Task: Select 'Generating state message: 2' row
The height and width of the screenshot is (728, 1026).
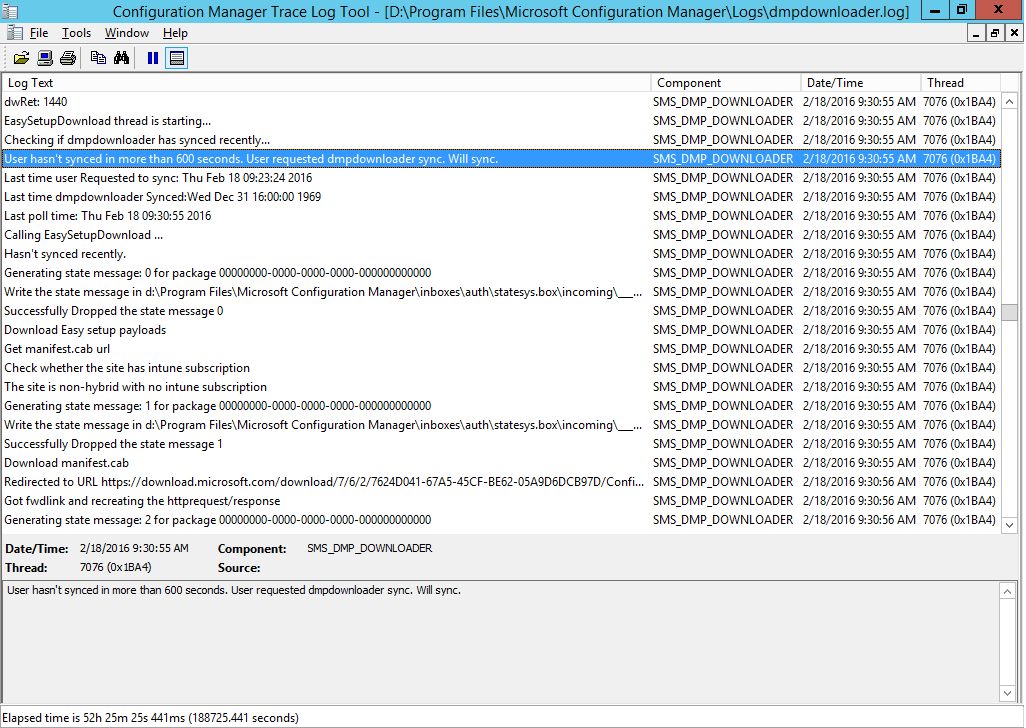Action: point(501,519)
